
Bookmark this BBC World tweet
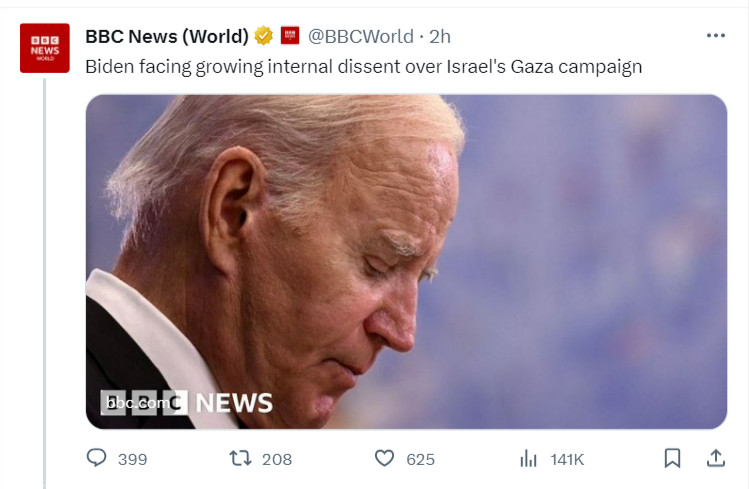click(x=673, y=458)
